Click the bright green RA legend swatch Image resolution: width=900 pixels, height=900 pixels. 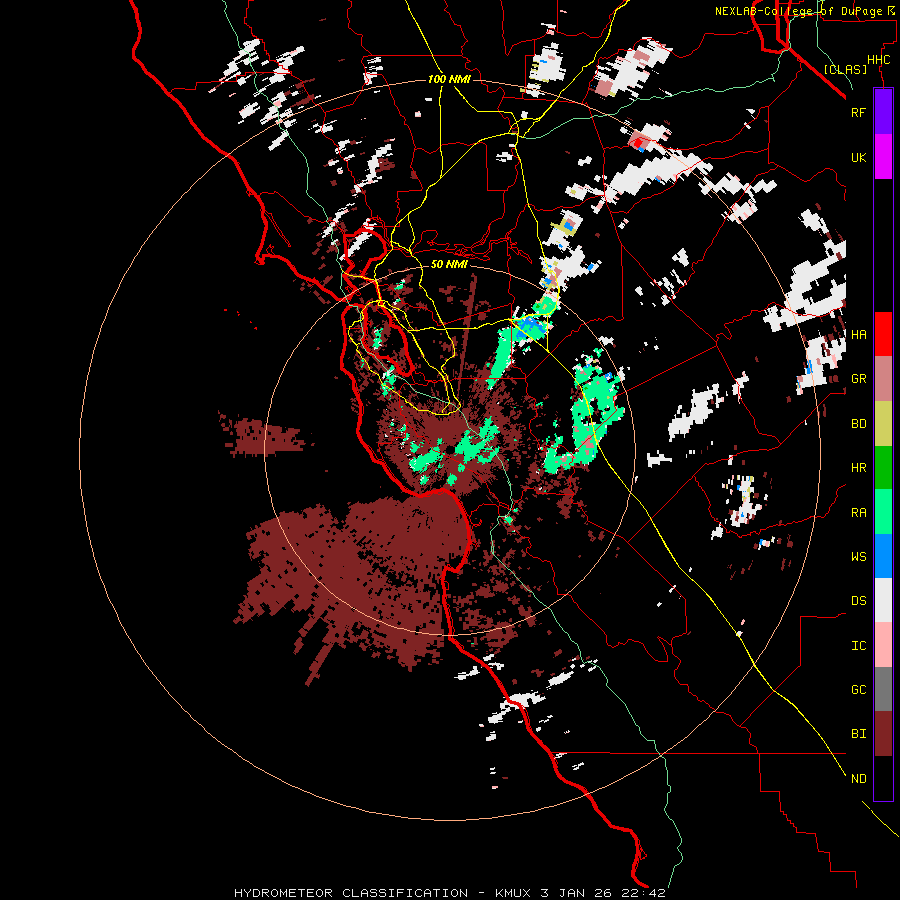click(x=883, y=511)
